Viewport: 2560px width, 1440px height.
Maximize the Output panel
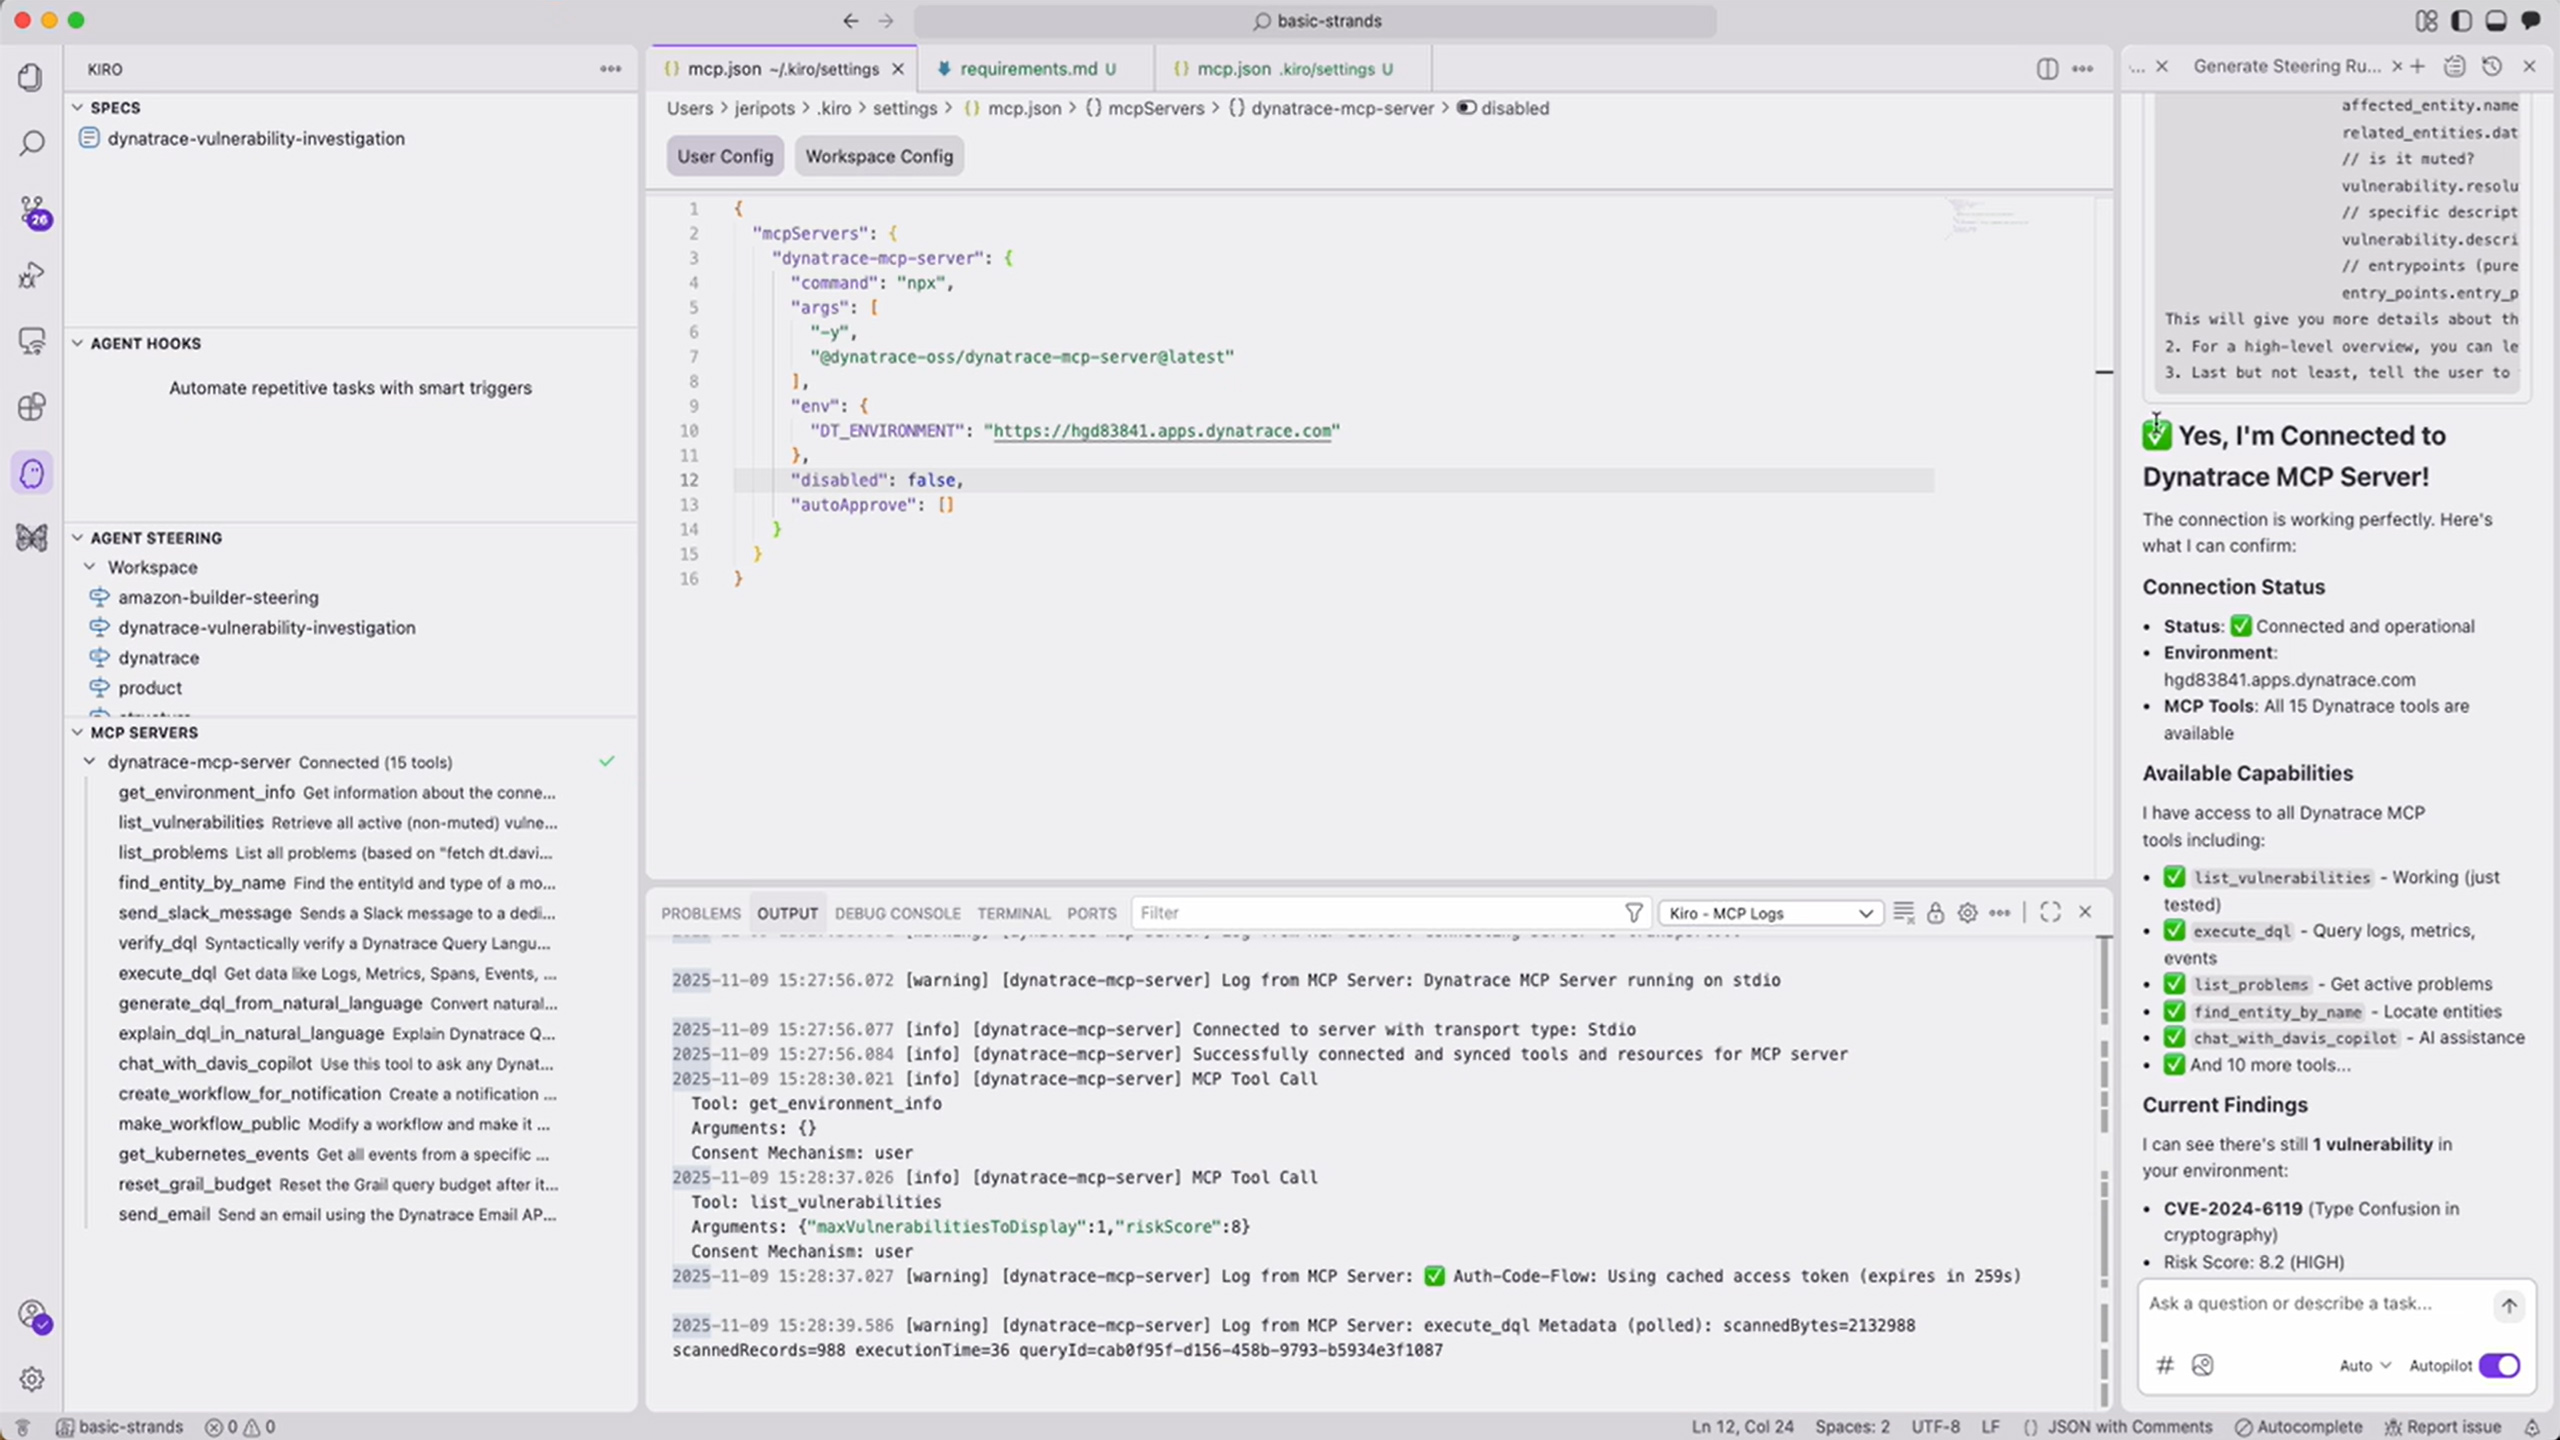point(2049,913)
